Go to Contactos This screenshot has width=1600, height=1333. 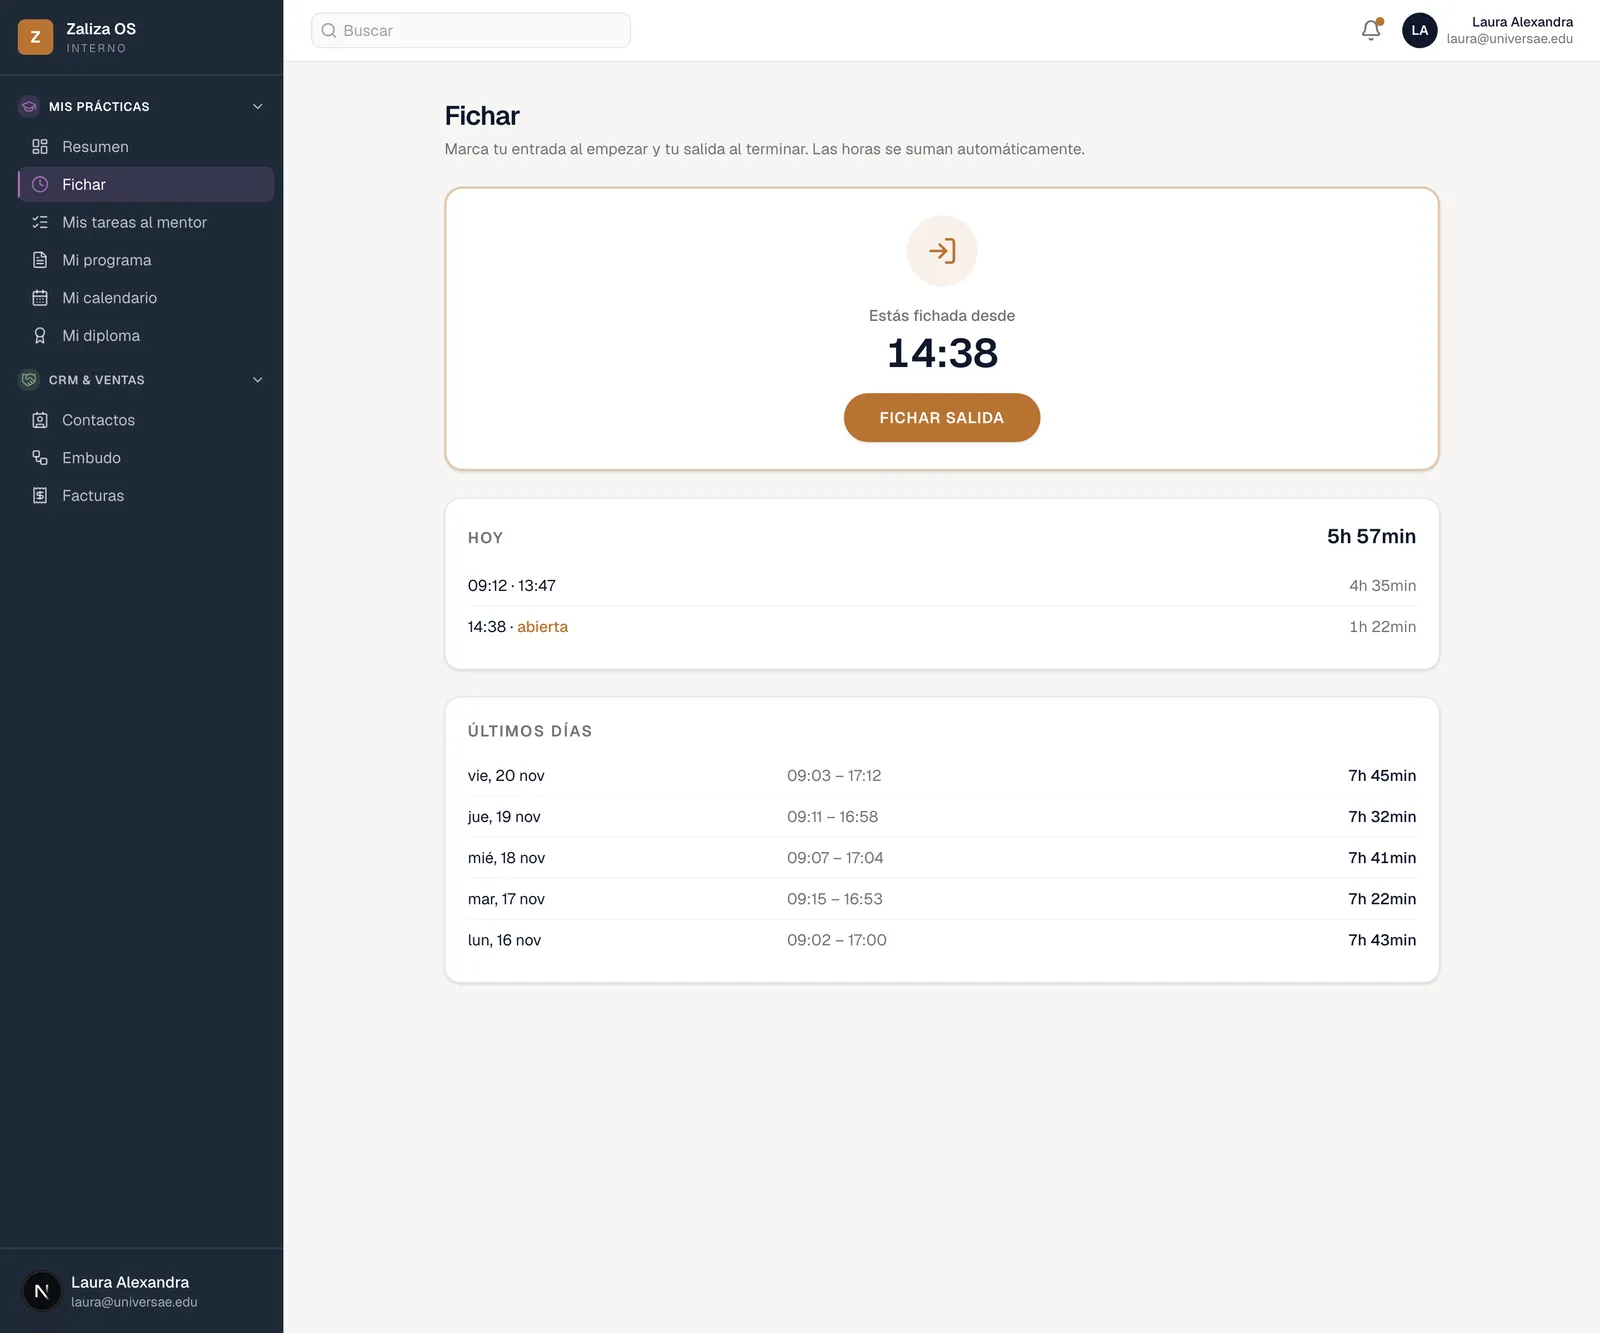point(146,420)
